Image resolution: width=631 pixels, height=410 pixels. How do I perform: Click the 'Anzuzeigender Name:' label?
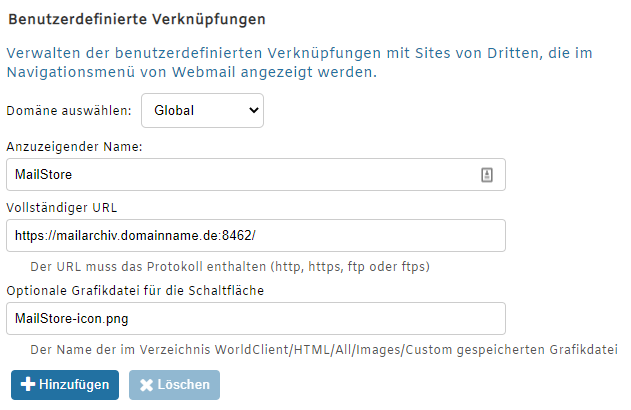pos(75,147)
